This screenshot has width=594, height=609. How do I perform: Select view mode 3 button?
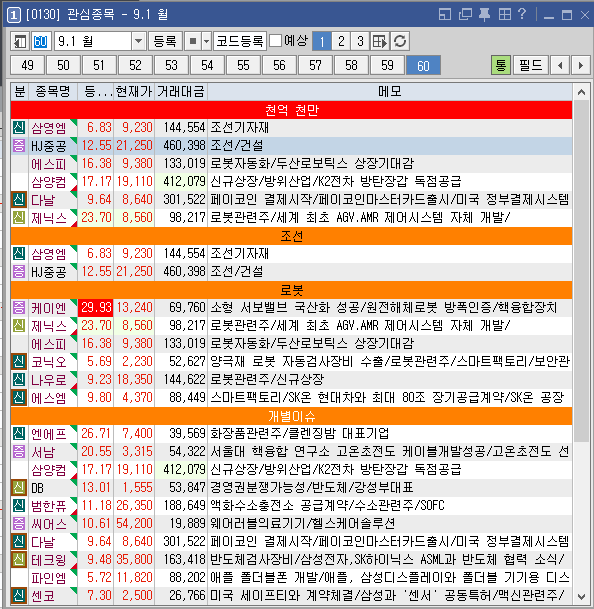[x=360, y=41]
